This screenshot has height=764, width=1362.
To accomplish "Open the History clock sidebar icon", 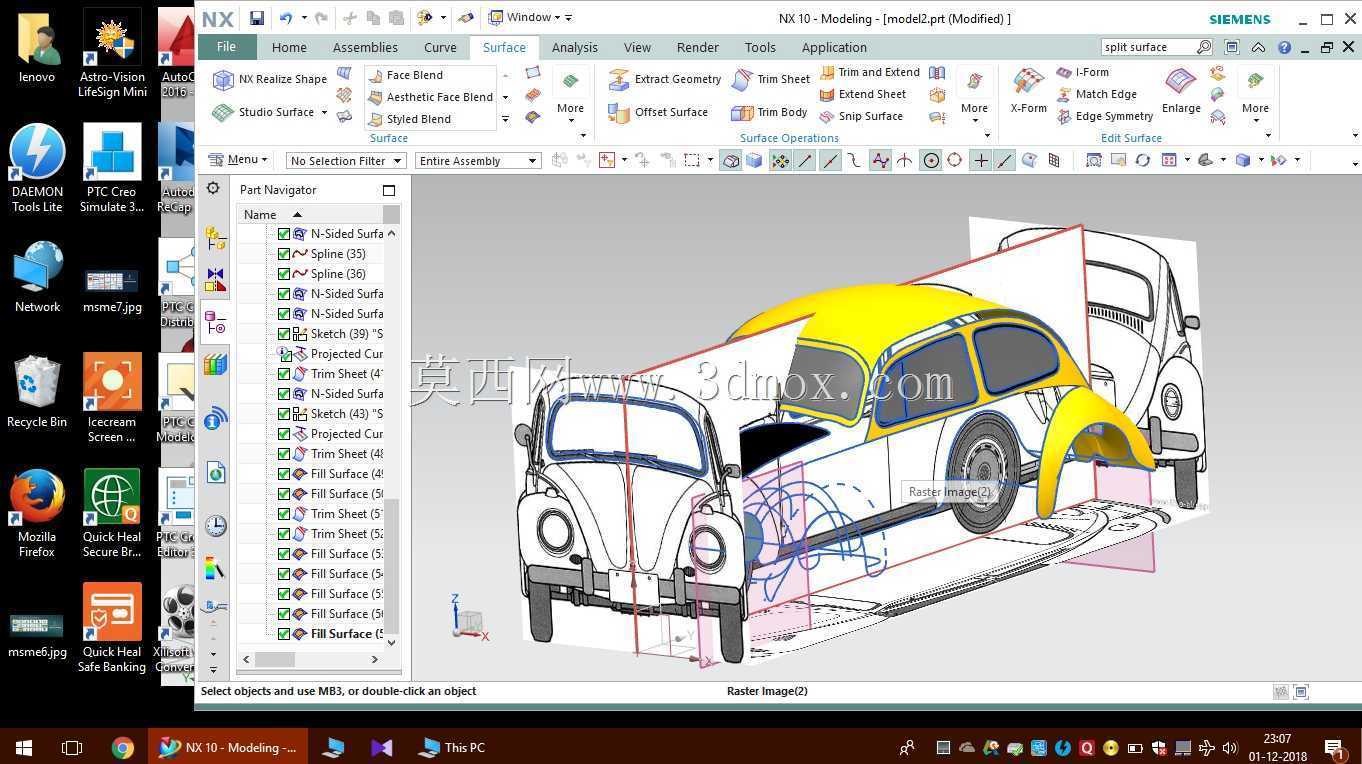I will coord(215,526).
